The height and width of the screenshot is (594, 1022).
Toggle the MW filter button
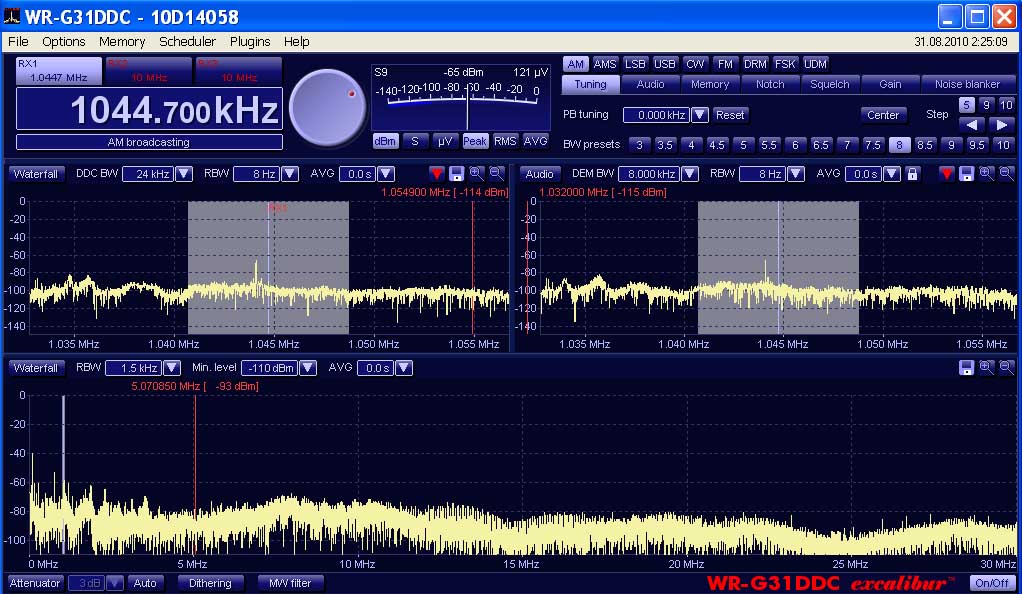coord(290,583)
